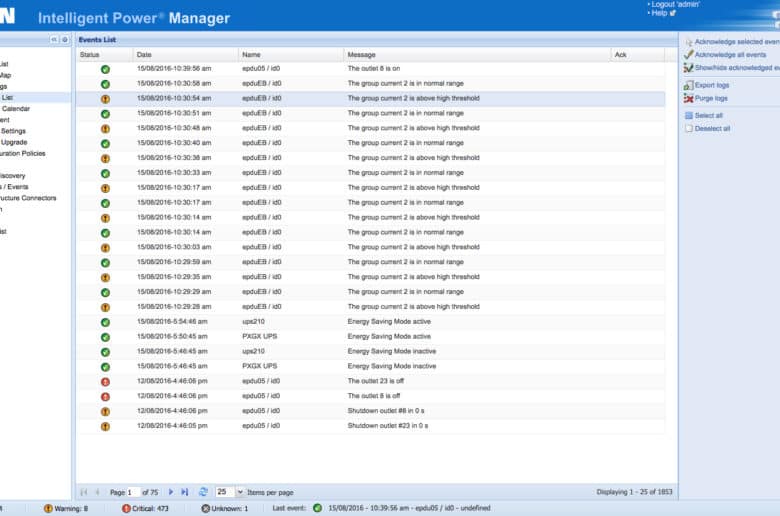Click the Select all icon

689,115
